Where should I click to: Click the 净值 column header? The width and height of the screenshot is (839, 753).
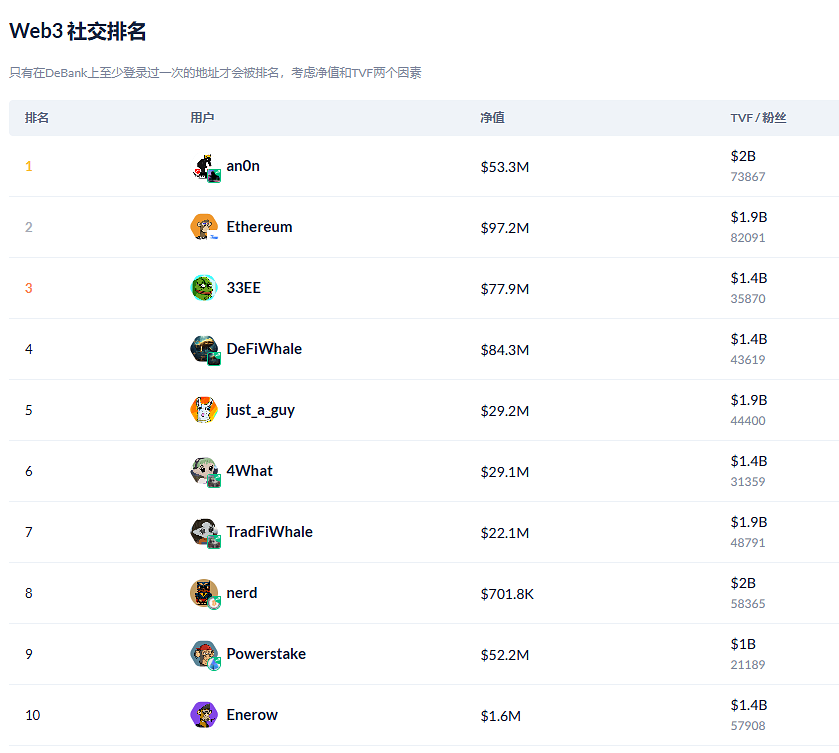point(492,118)
